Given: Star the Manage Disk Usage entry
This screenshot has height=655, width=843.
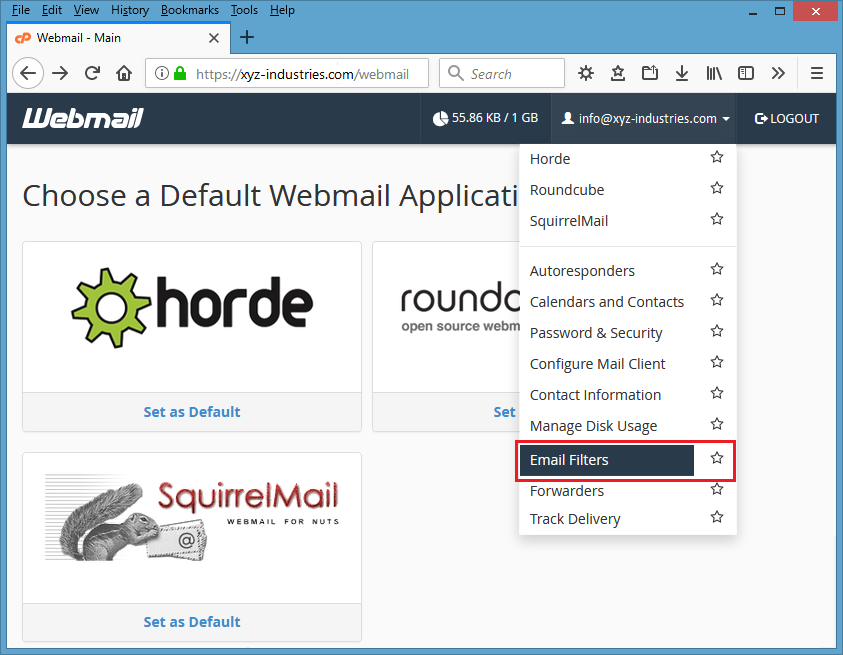Looking at the screenshot, I should click(x=717, y=424).
